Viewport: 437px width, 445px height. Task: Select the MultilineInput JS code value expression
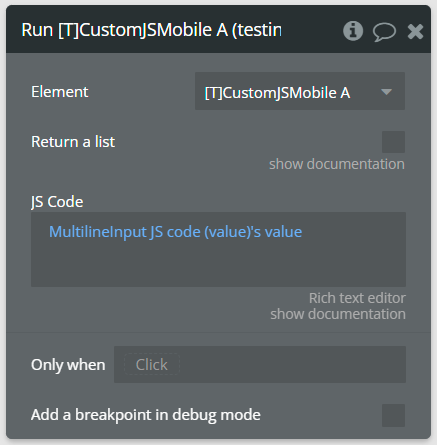[175, 232]
